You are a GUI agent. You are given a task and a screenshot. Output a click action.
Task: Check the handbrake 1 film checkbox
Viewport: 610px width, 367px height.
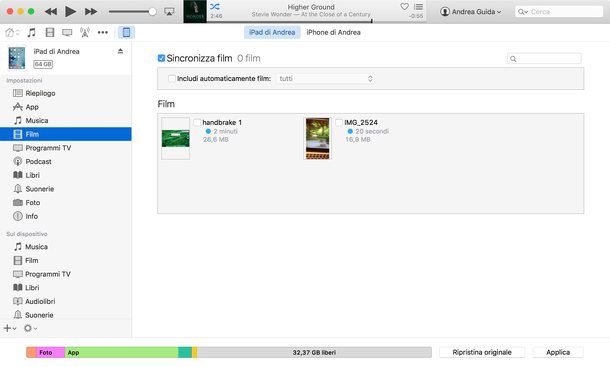197,123
